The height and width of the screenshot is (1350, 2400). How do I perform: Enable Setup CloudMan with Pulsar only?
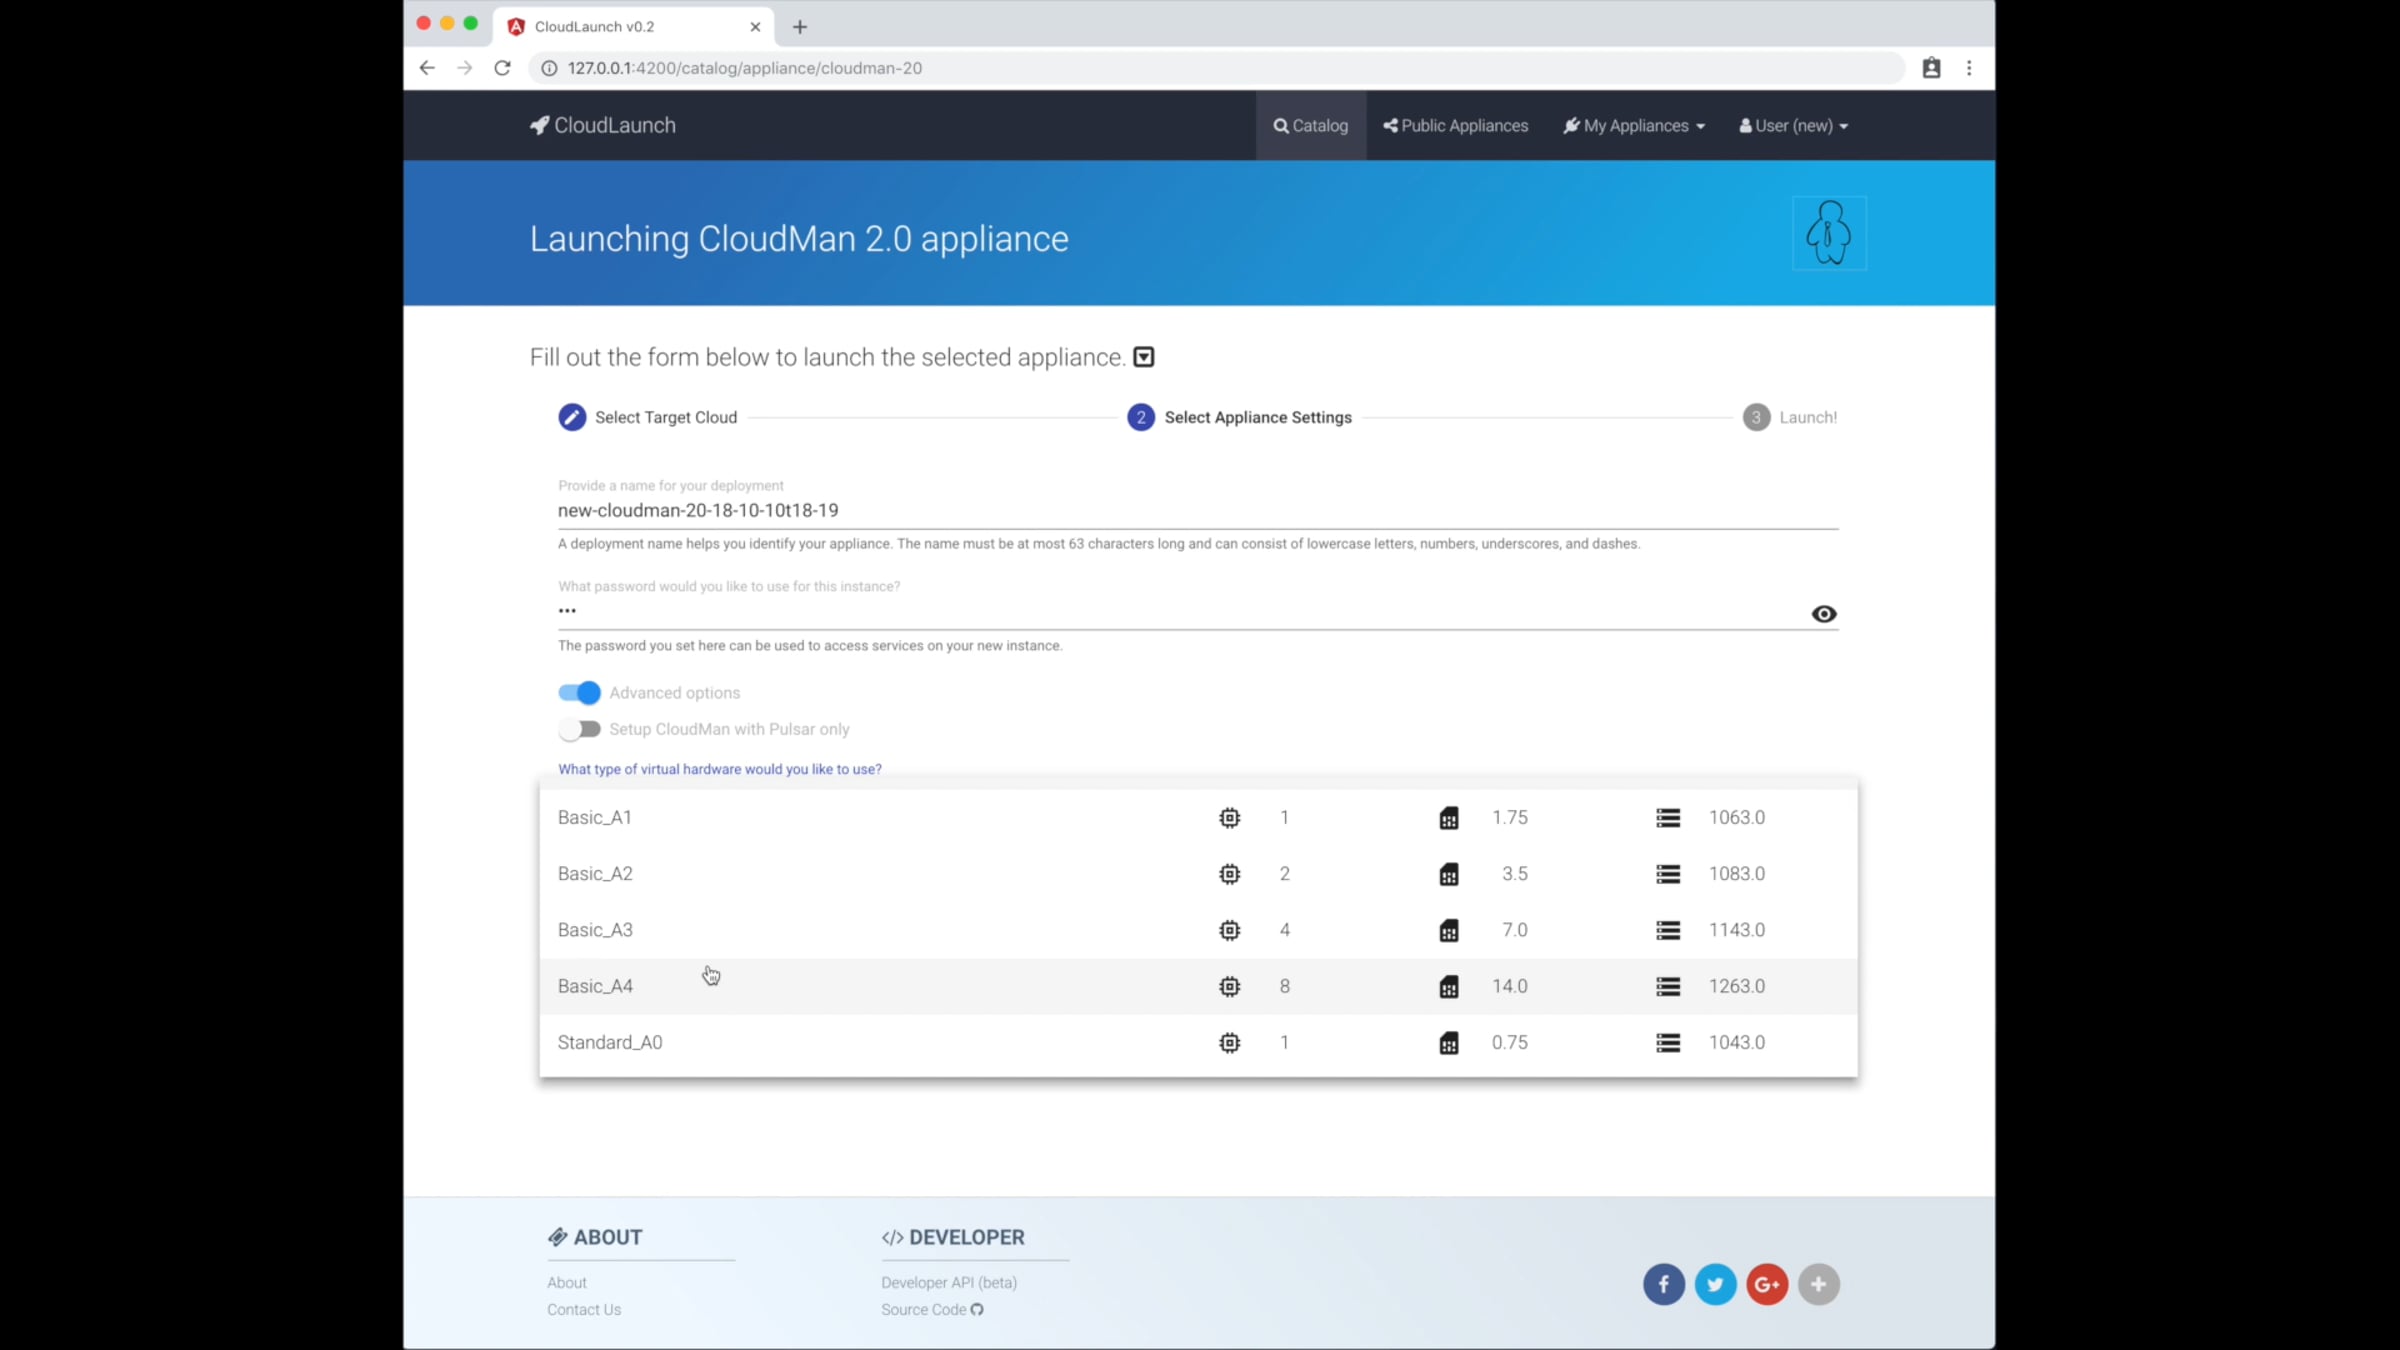579,729
